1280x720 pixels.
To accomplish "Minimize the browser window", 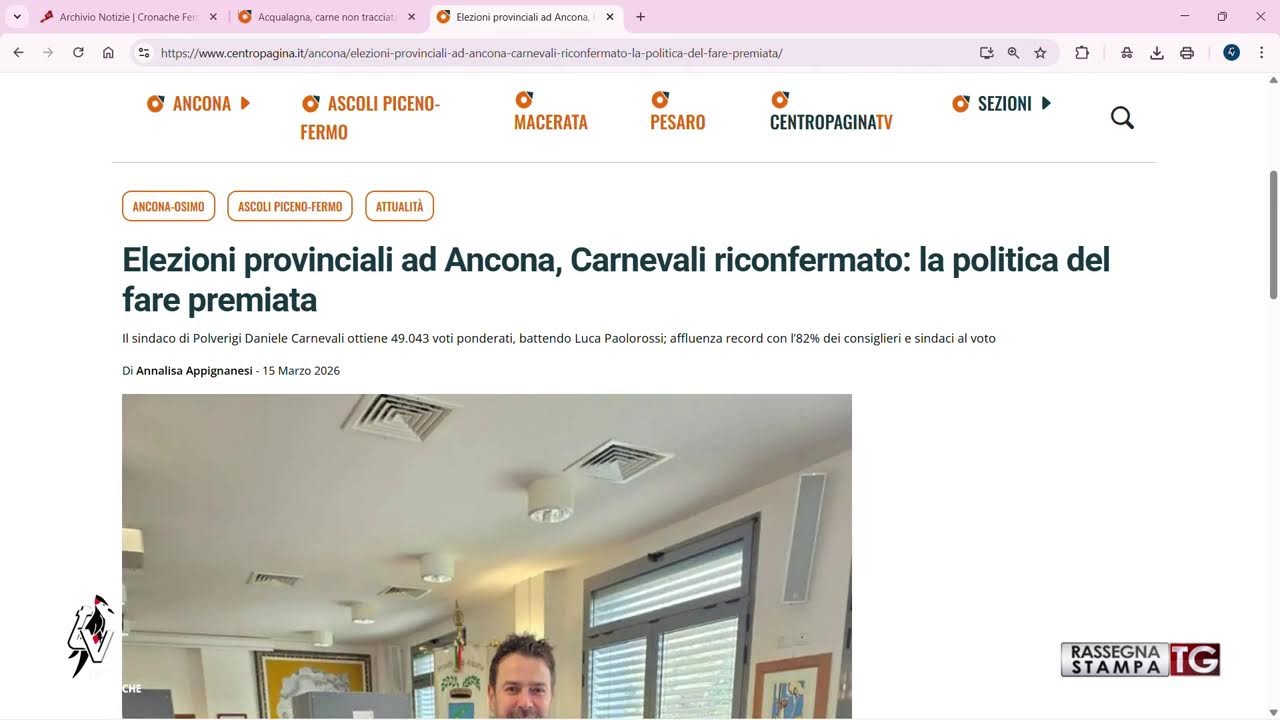I will point(1185,17).
